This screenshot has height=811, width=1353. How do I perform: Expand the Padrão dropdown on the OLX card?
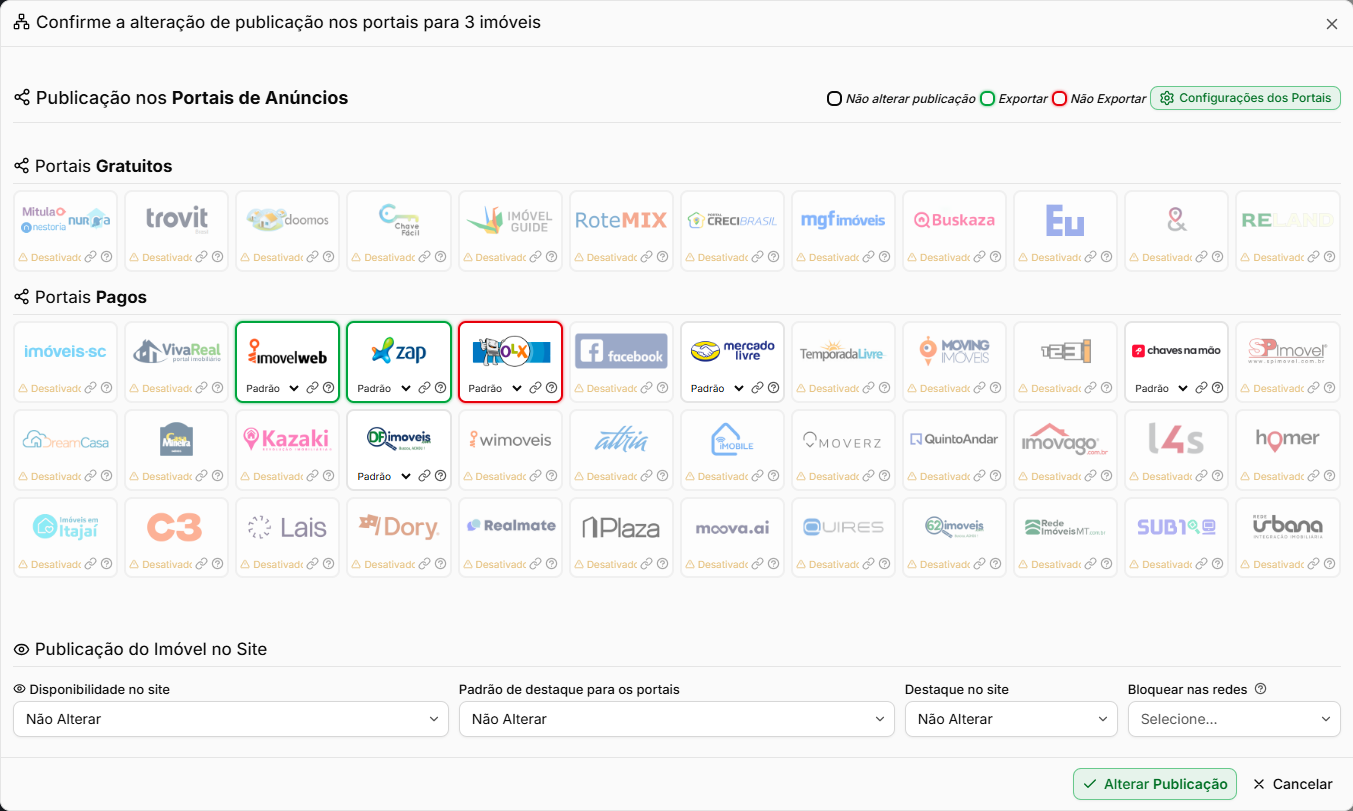(x=495, y=388)
